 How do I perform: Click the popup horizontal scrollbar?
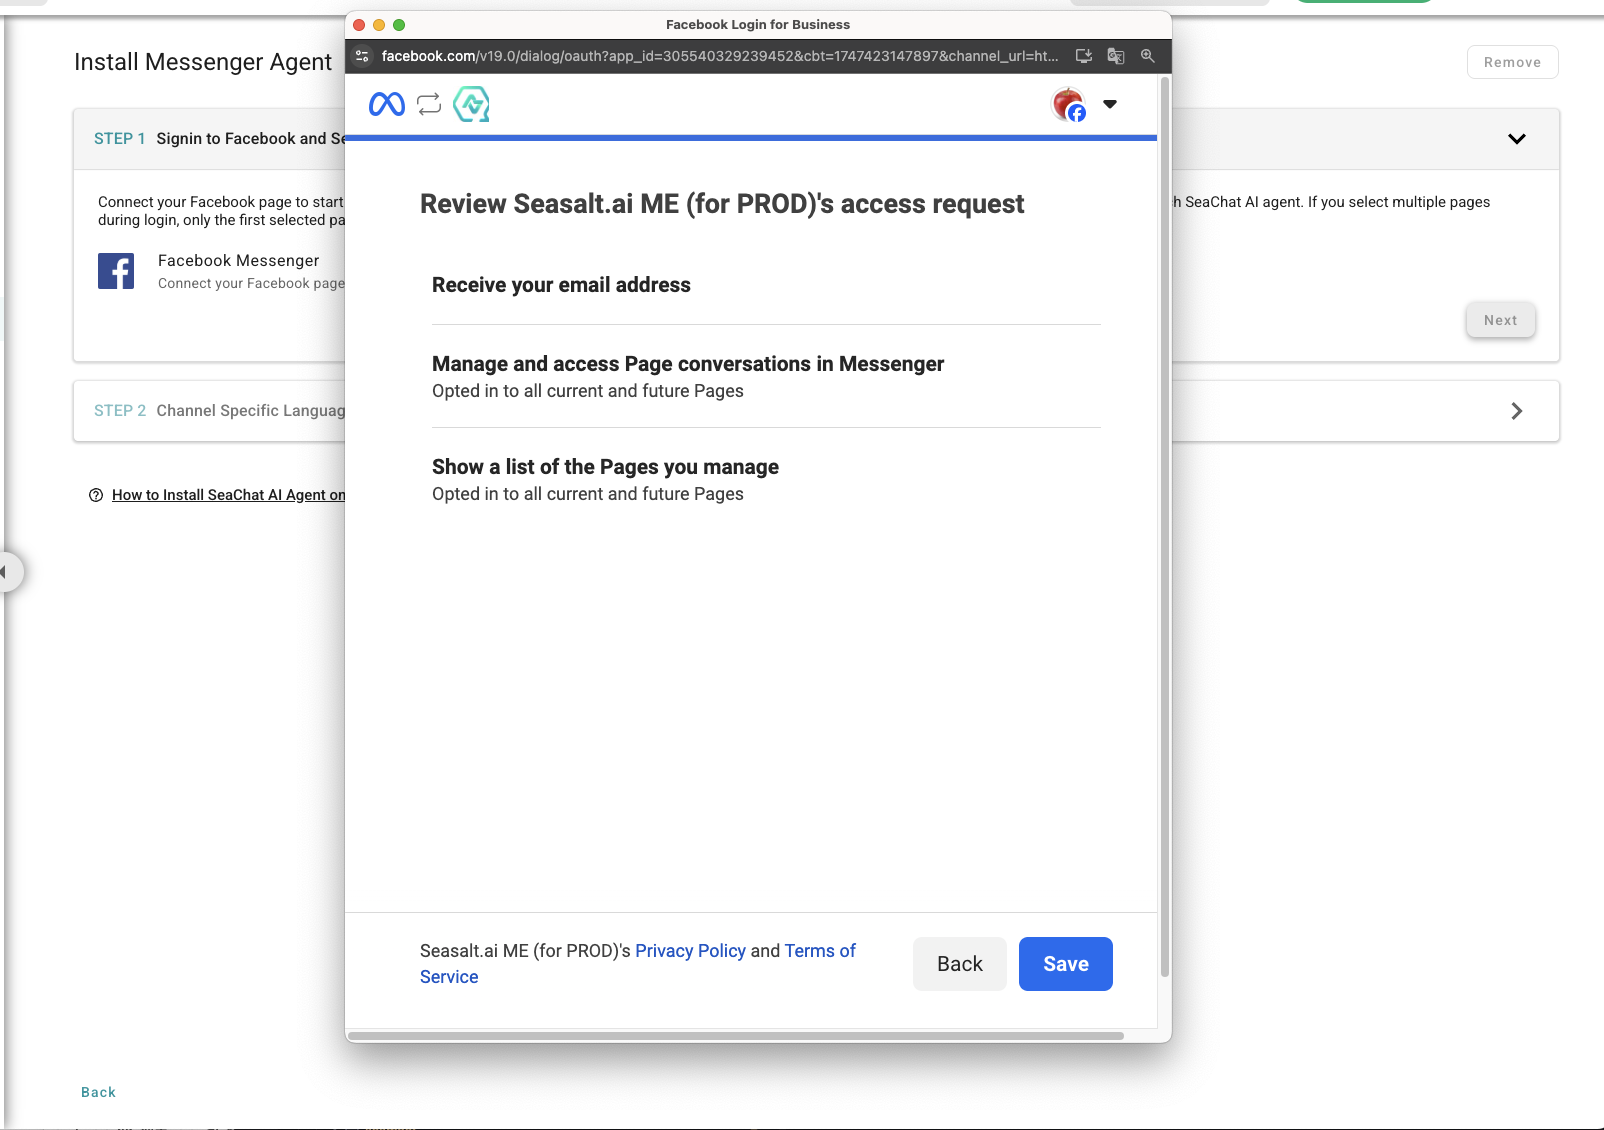point(735,1036)
